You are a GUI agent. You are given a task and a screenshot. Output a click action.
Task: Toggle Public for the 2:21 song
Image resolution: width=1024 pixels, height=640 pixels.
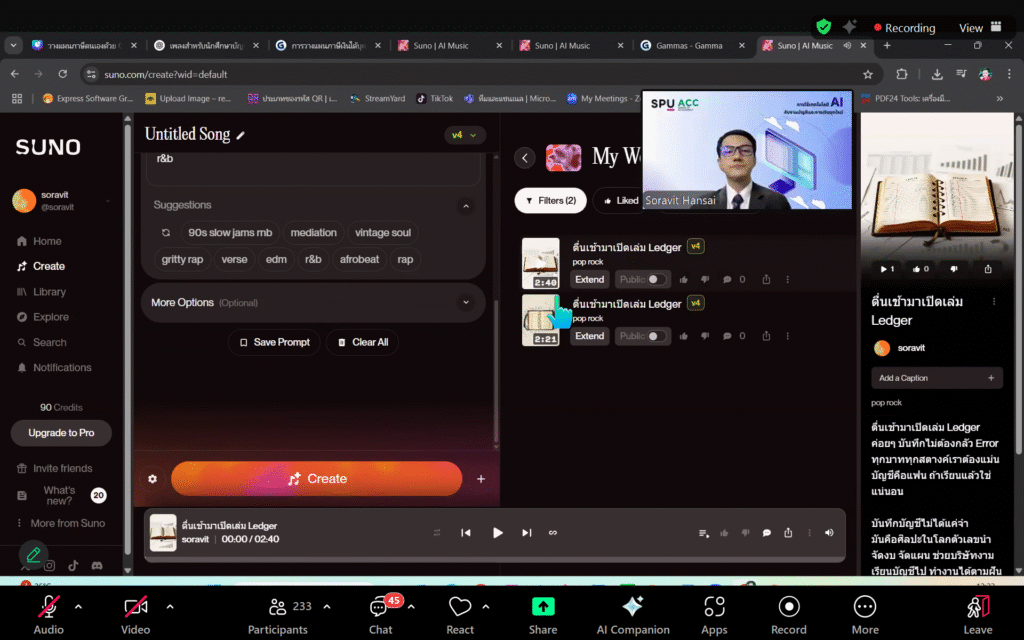(x=657, y=336)
